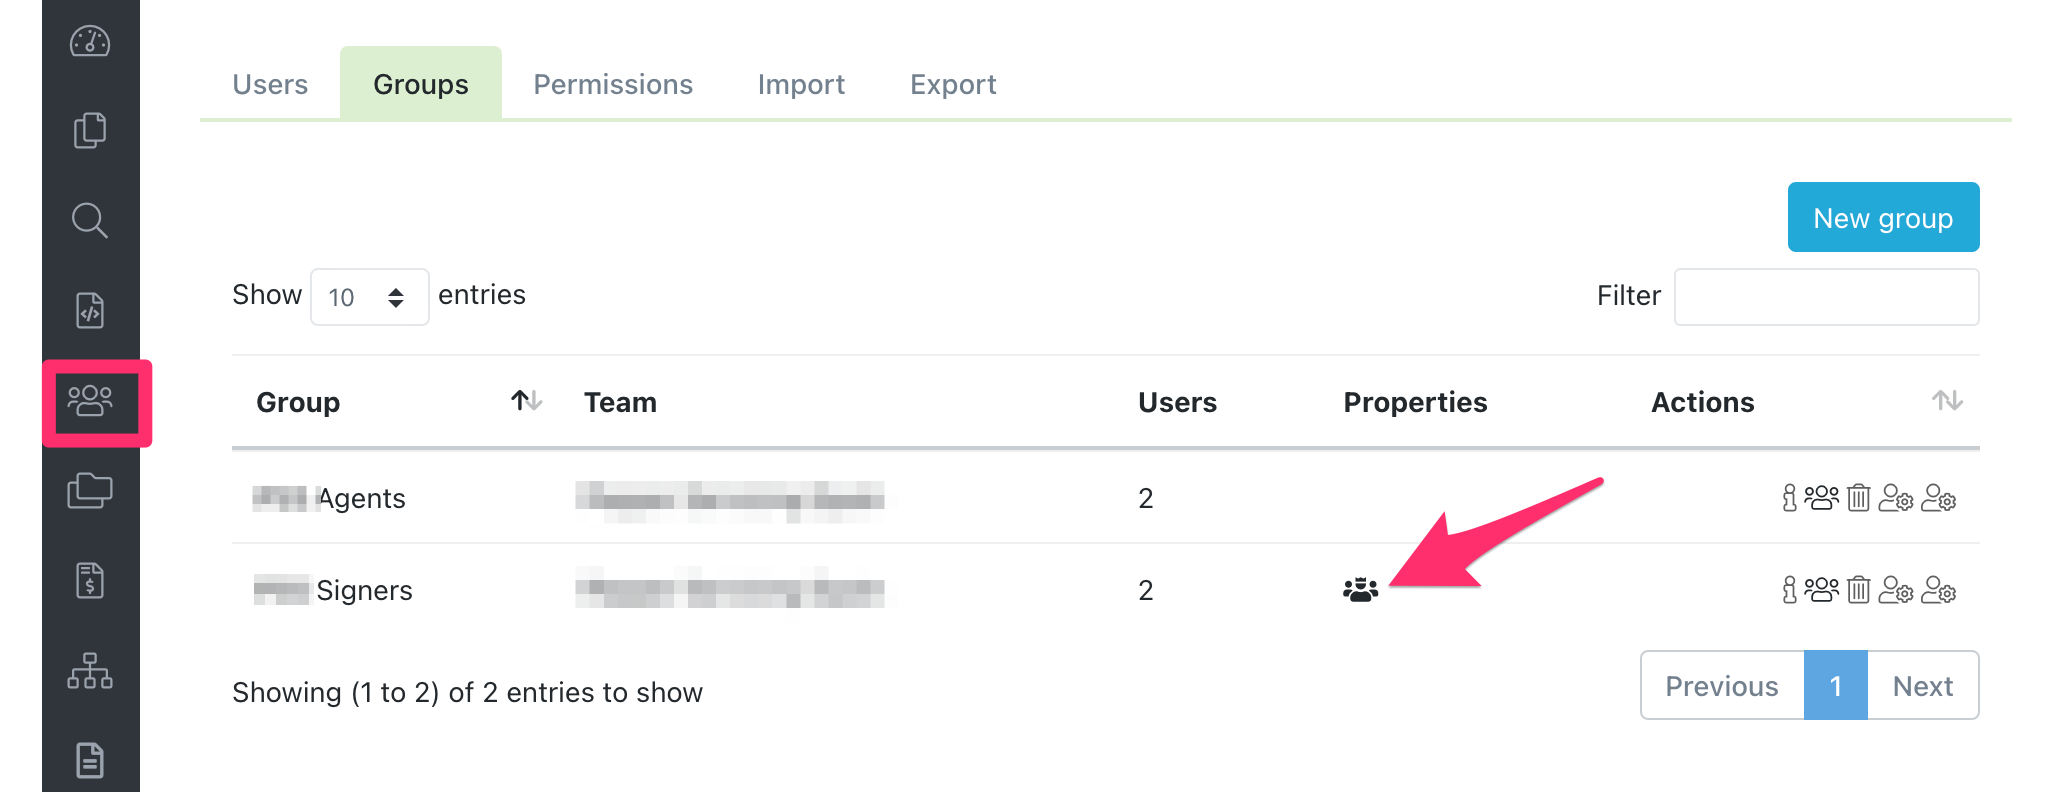
Task: Open members icon for Agents group
Action: (1821, 497)
